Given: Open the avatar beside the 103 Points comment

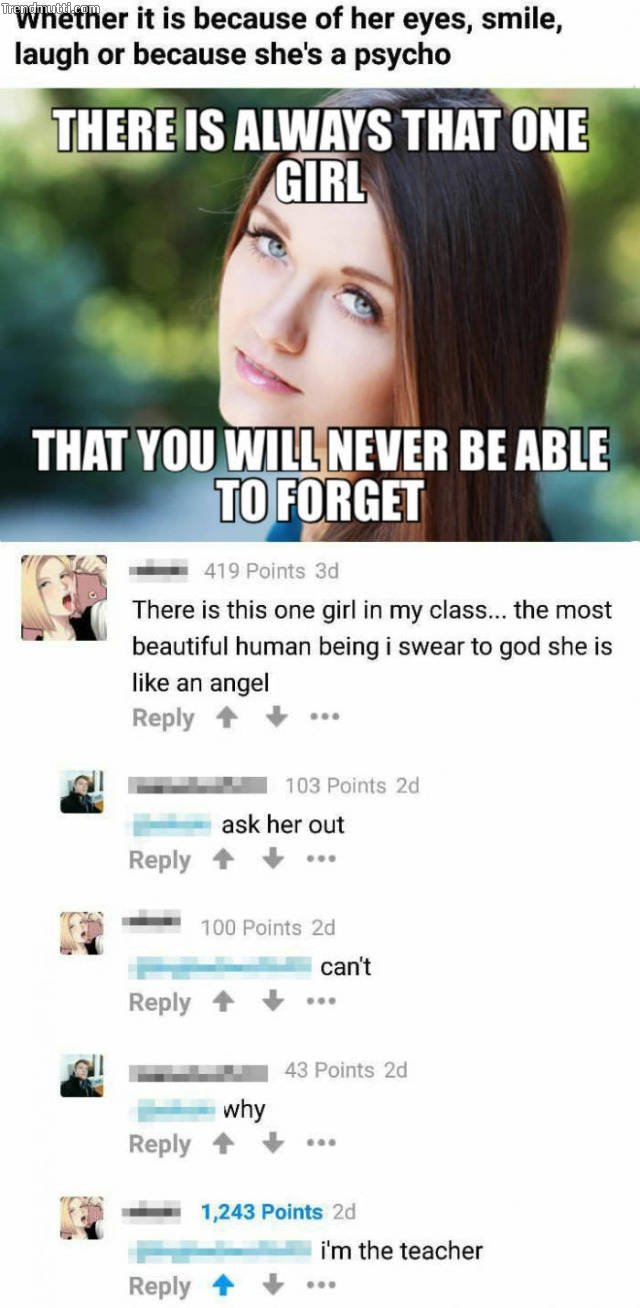Looking at the screenshot, I should point(82,792).
